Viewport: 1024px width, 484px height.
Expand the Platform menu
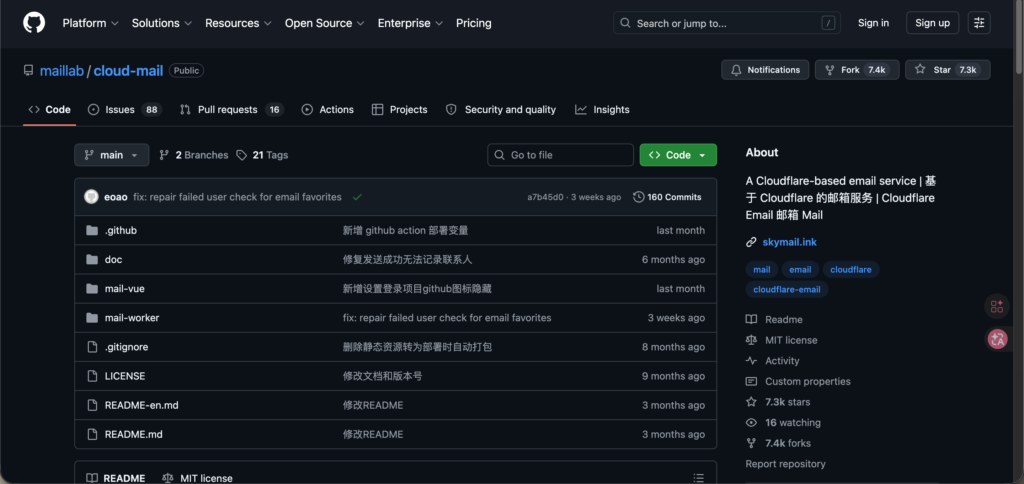pyautogui.click(x=91, y=23)
